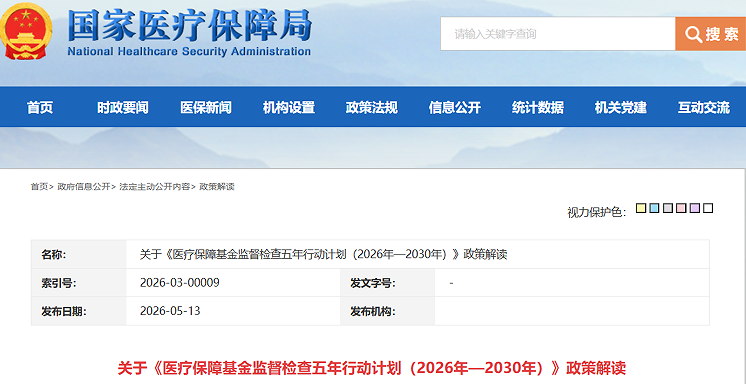Focus the keyword search input field
746x384 pixels.
pyautogui.click(x=558, y=34)
